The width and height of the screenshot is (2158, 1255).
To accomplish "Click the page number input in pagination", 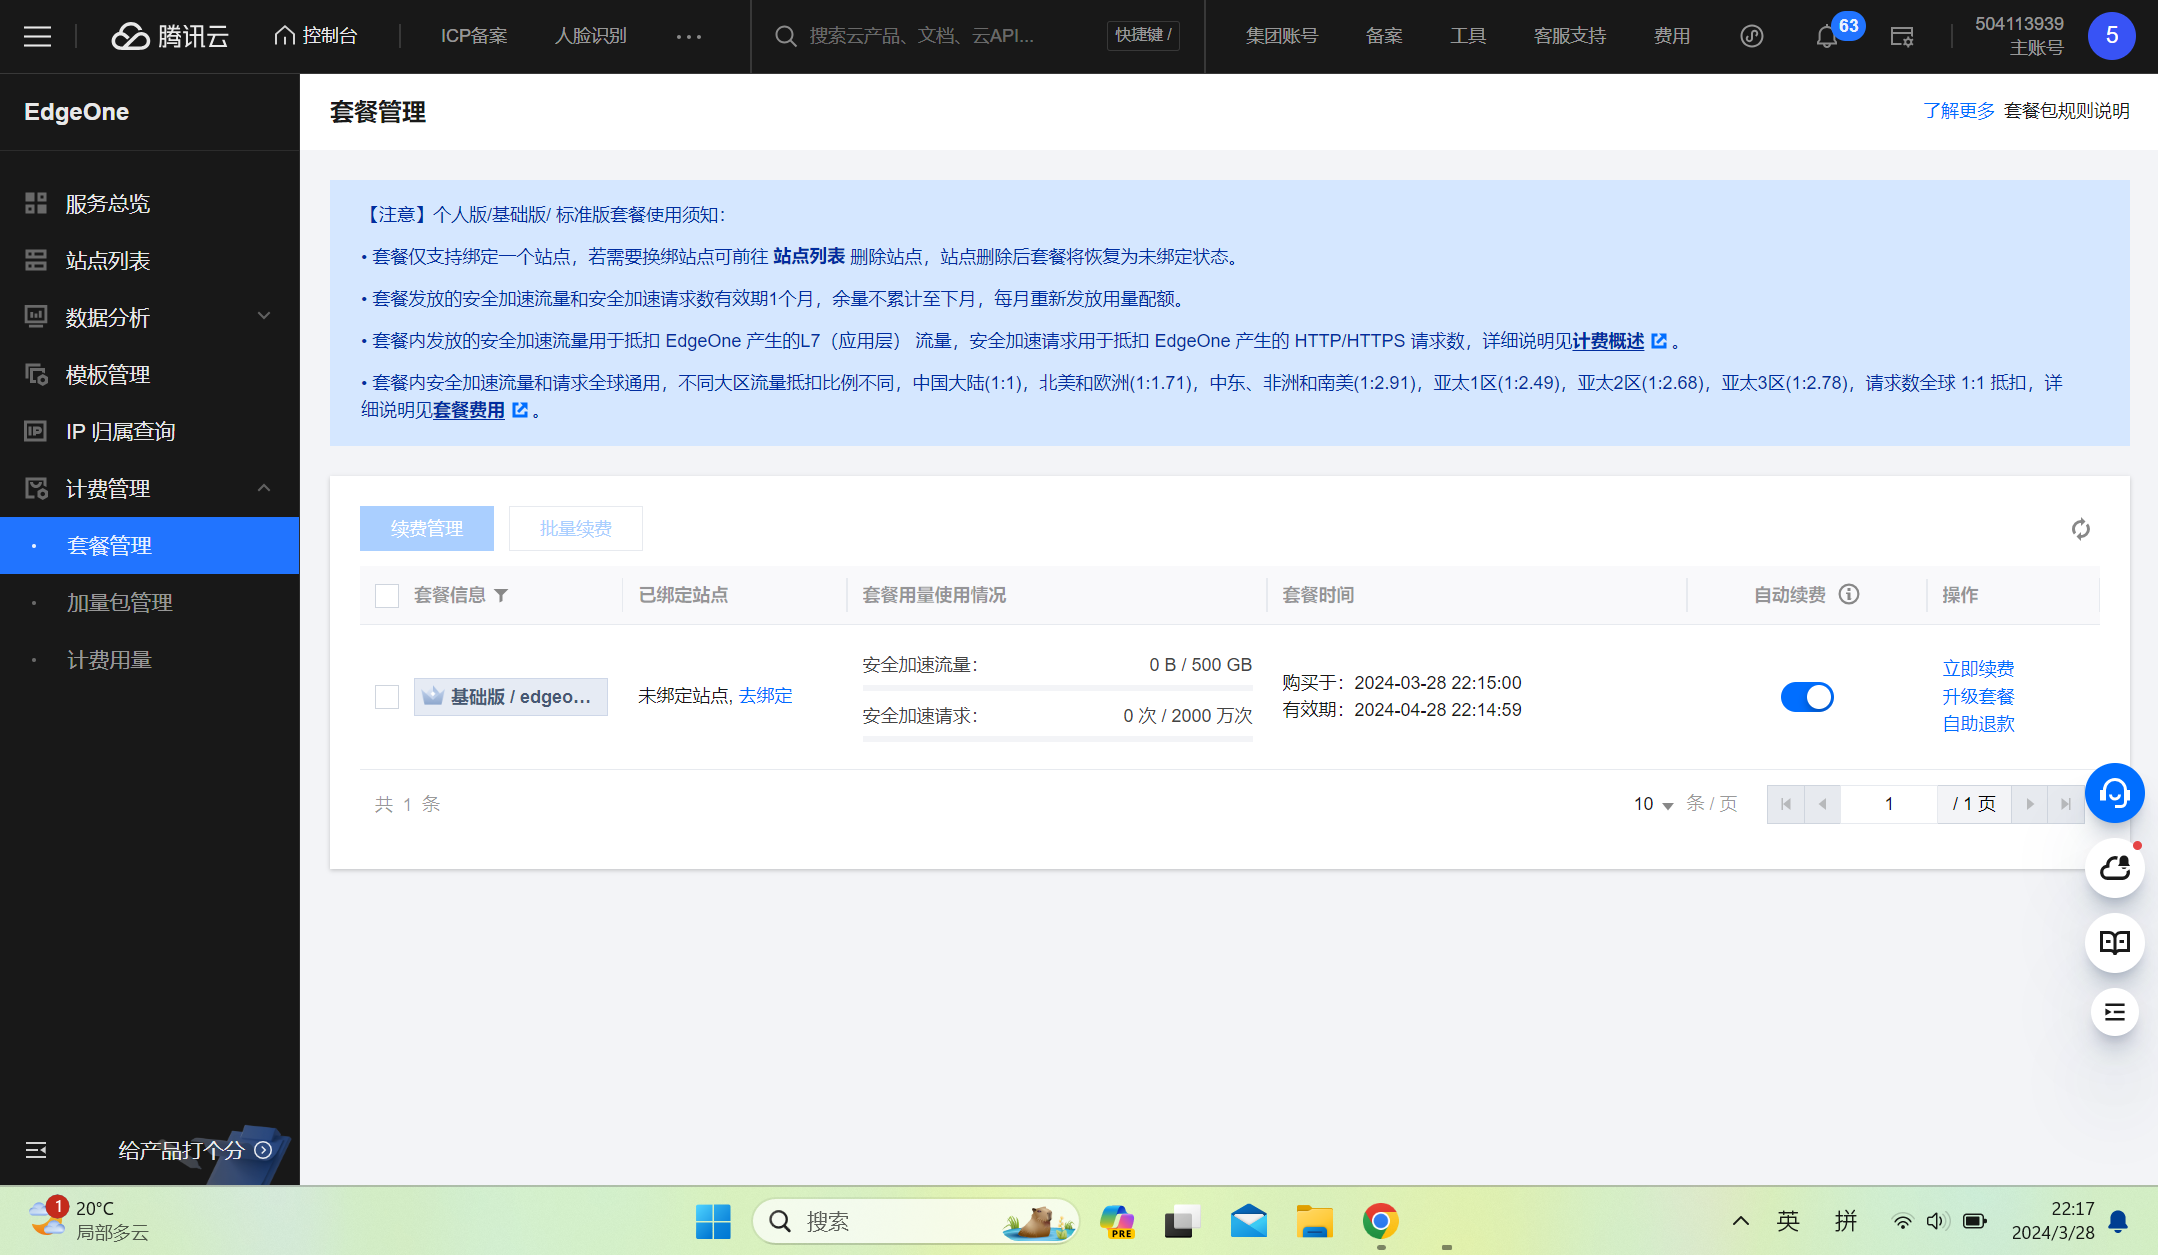I will coord(1888,803).
